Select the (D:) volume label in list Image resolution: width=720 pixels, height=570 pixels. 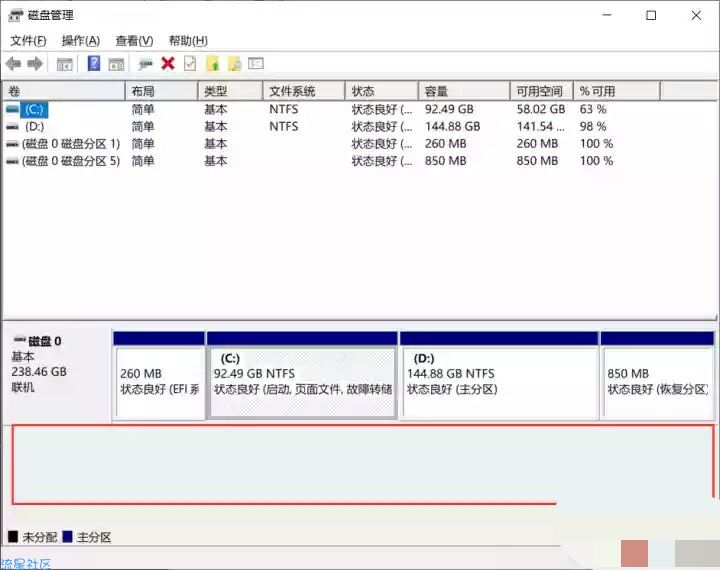[34, 126]
